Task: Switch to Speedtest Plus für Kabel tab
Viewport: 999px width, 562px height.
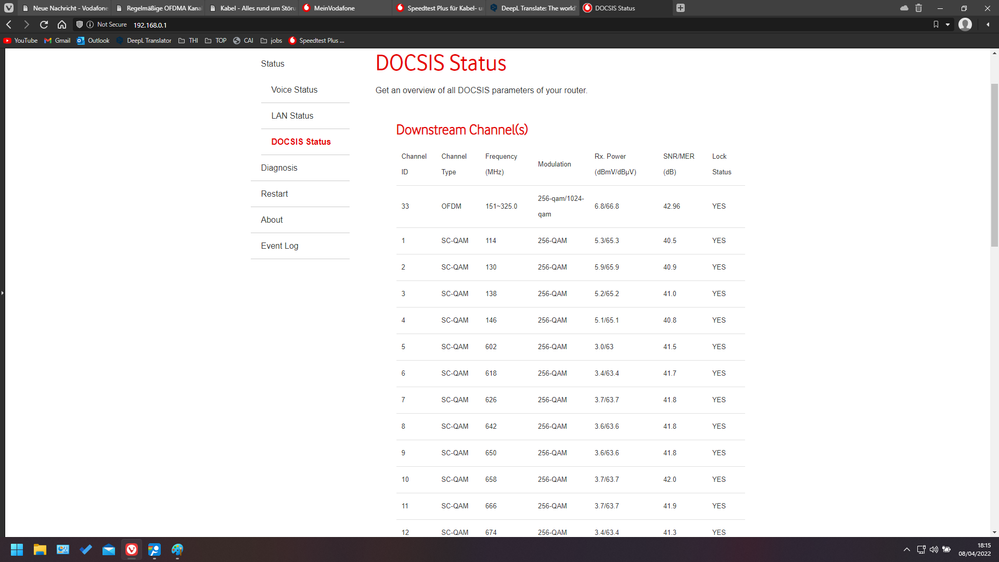Action: [439, 8]
